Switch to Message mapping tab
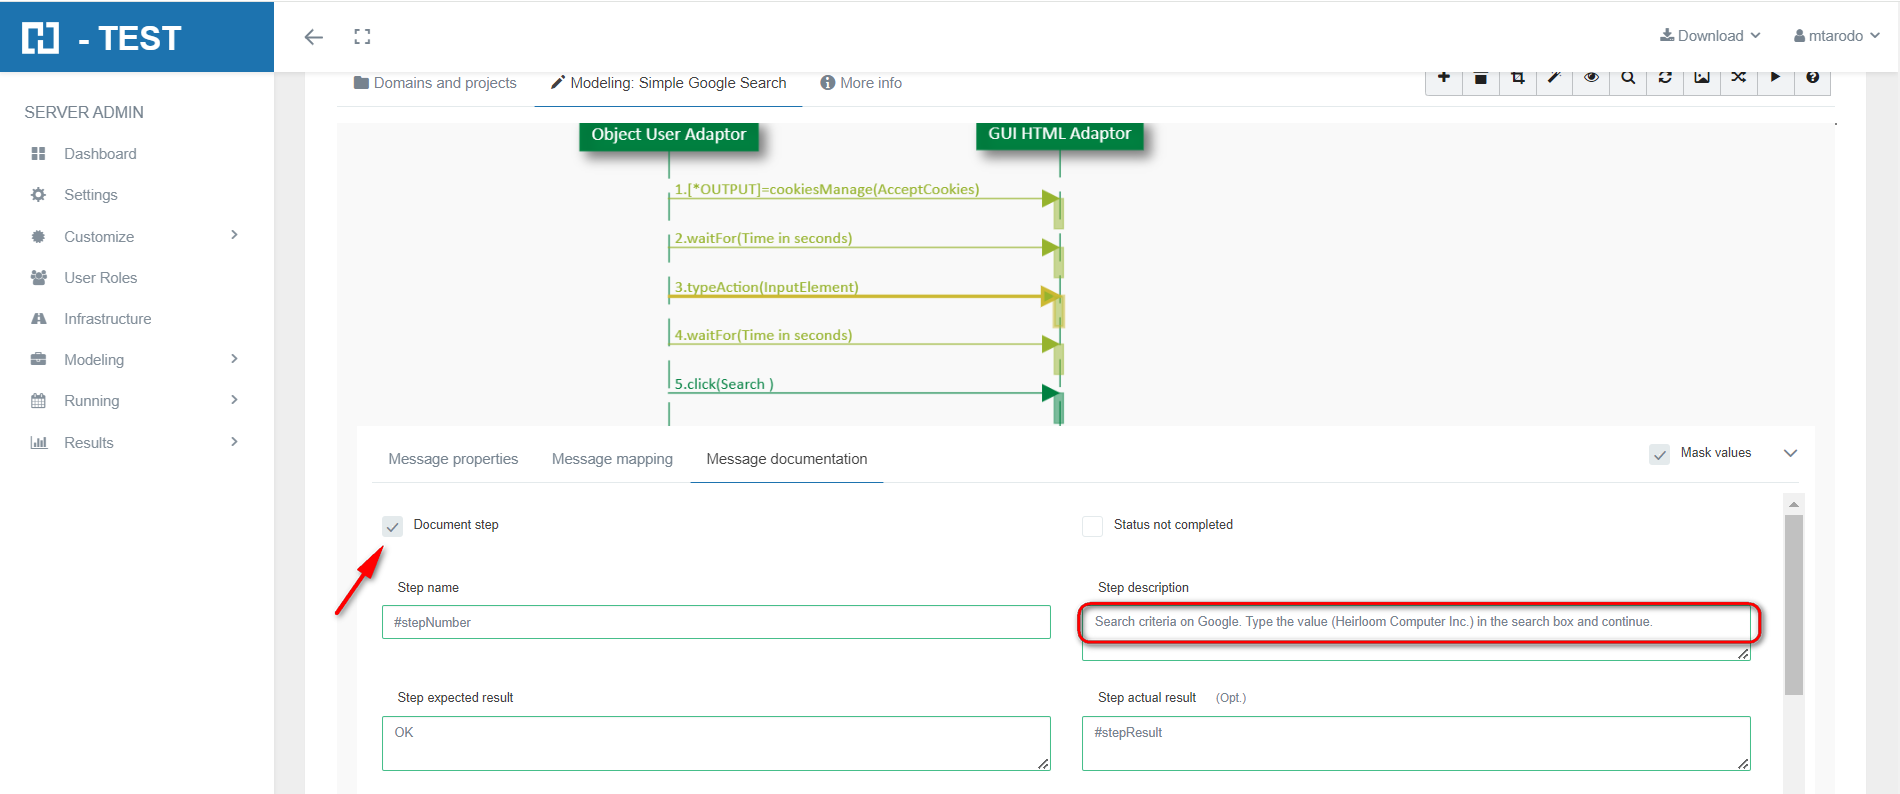Screen dimensions: 1900x794 point(612,459)
